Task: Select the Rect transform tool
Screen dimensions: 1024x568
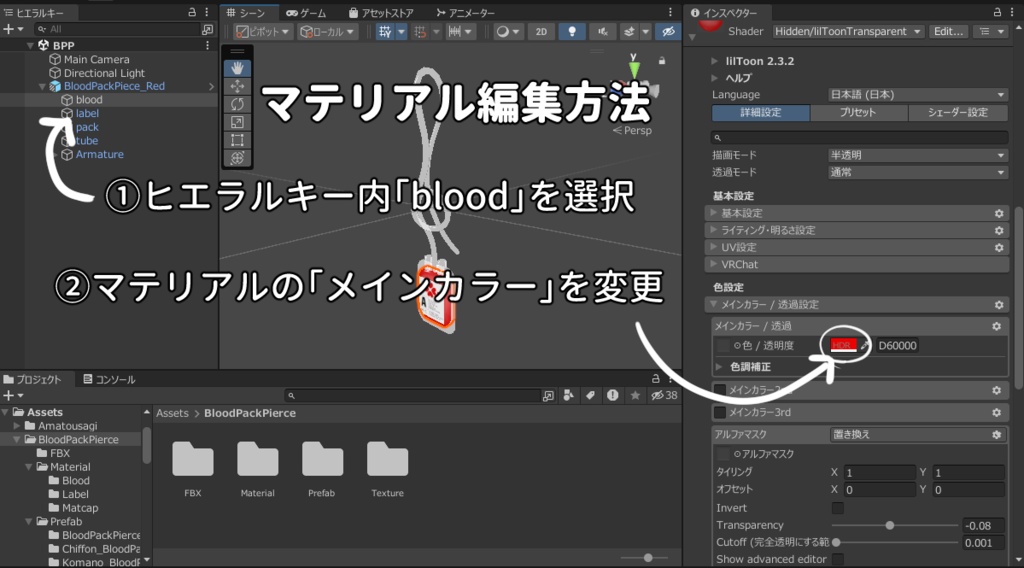Action: click(237, 140)
